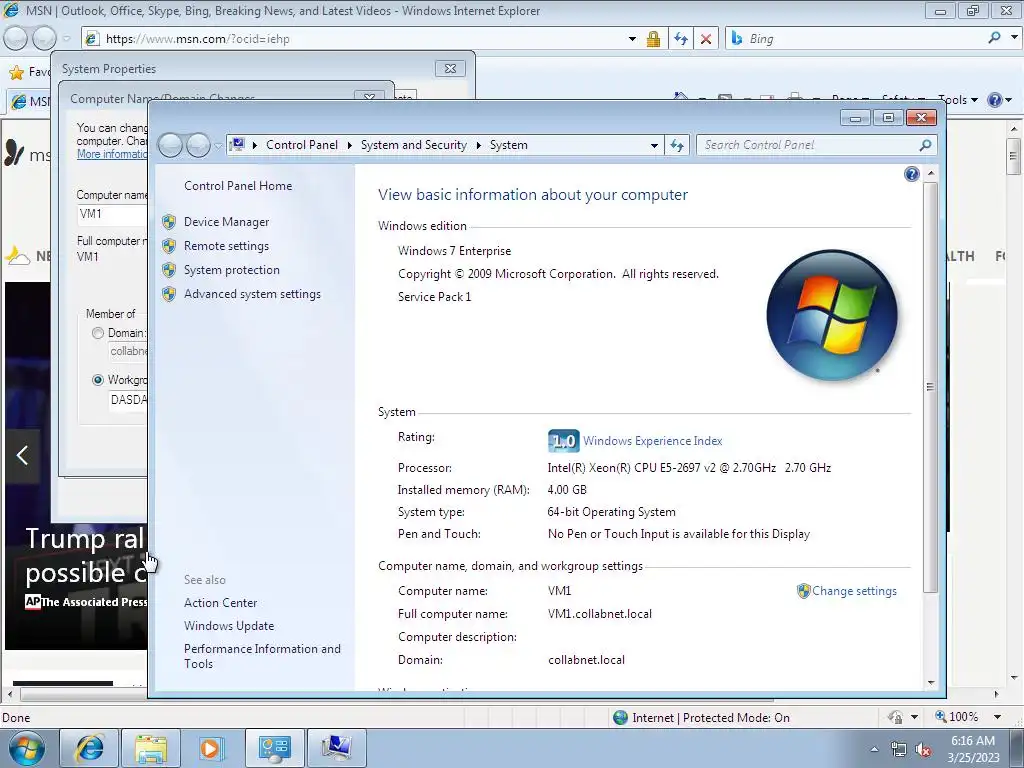
Task: Click Control Panel help question icon
Action: (x=912, y=174)
